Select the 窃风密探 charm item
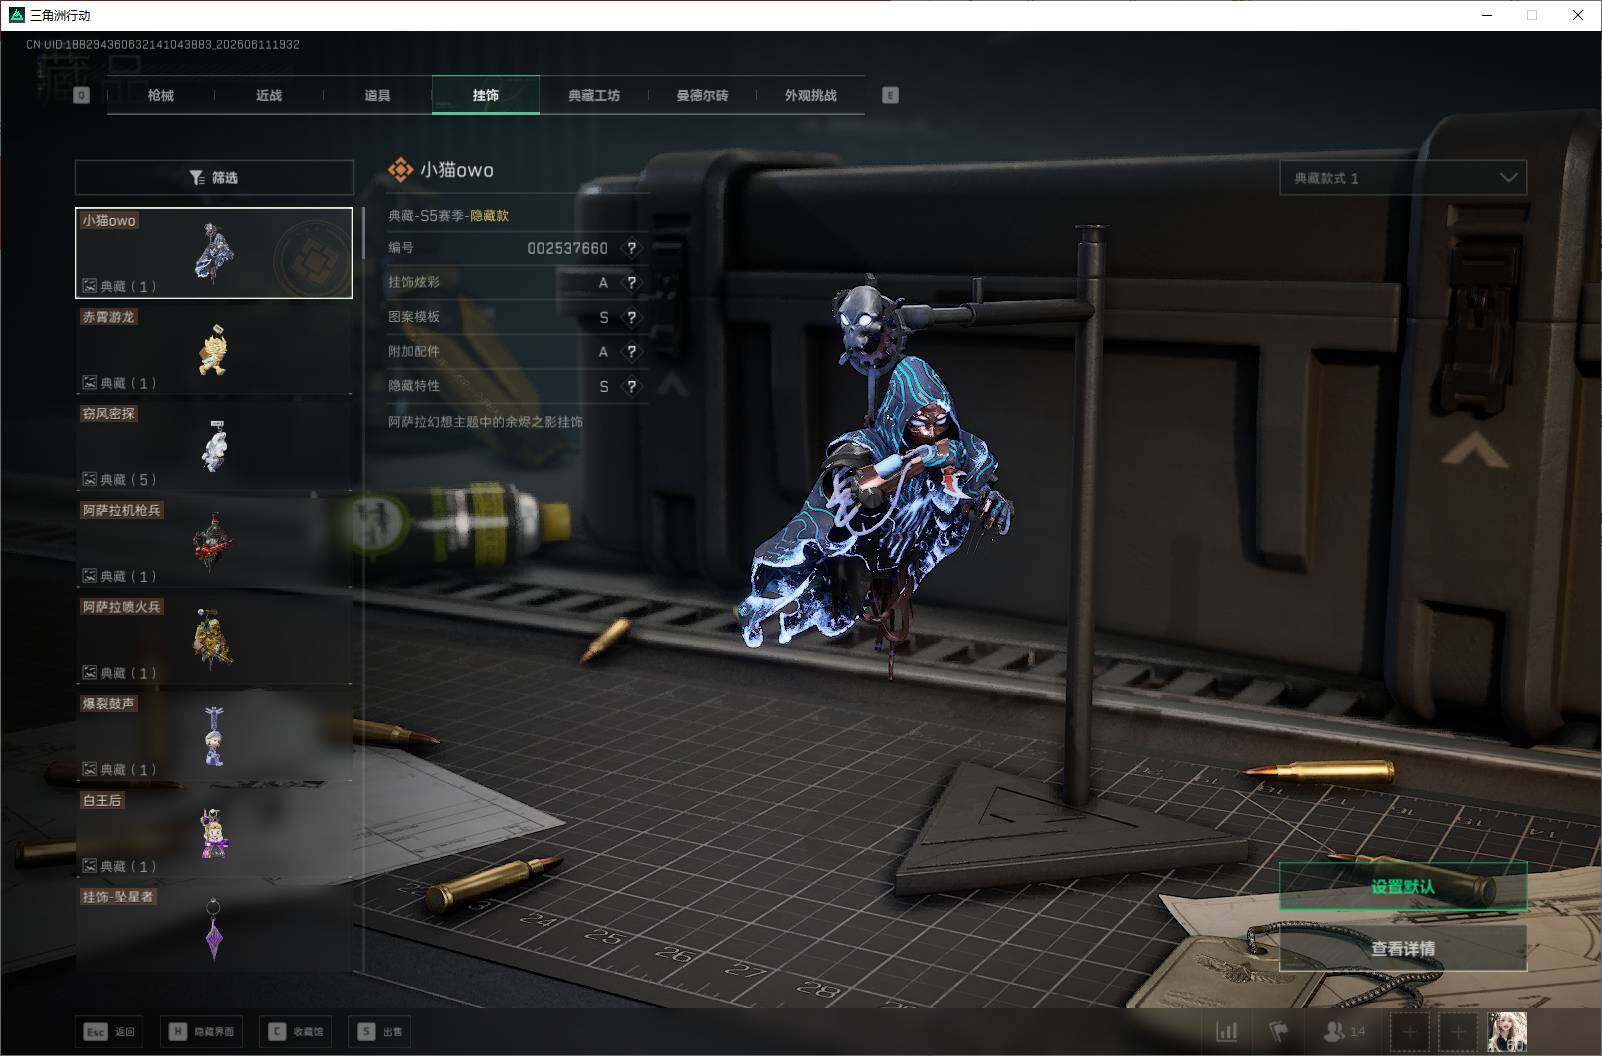Viewport: 1602px width, 1056px height. (214, 446)
